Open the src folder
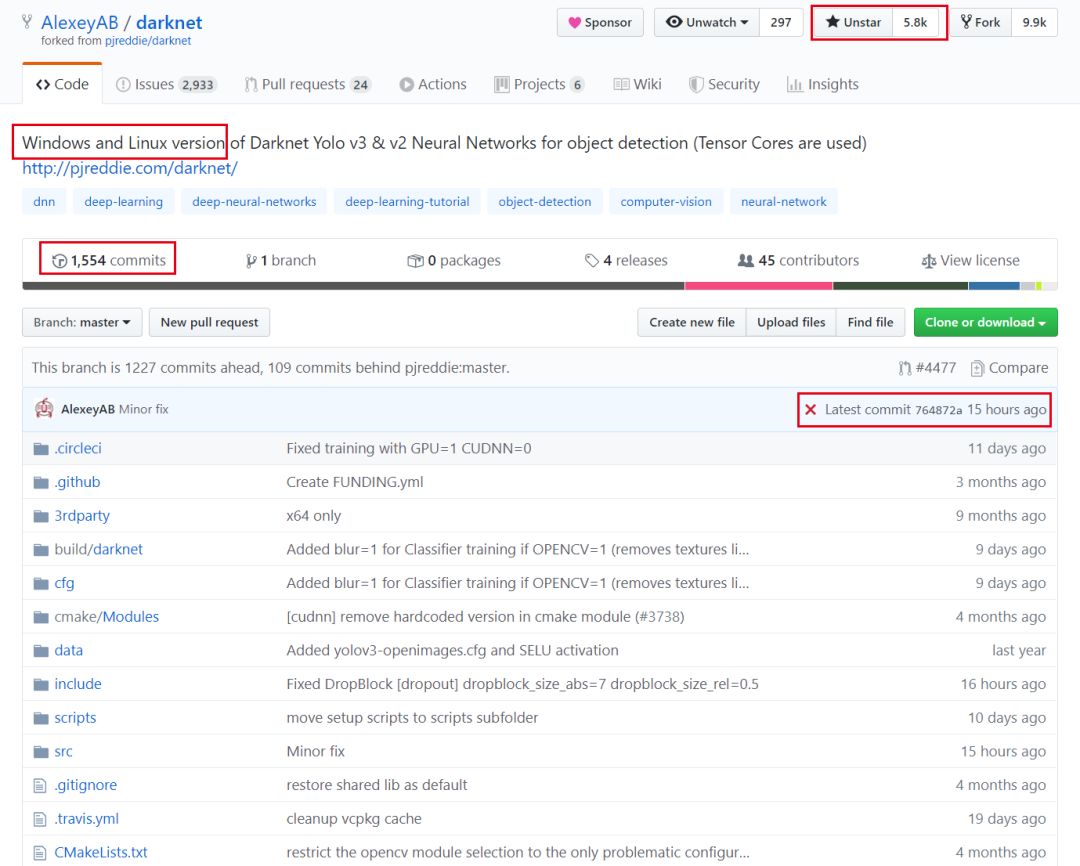Viewport: 1080px width, 866px height. click(63, 752)
